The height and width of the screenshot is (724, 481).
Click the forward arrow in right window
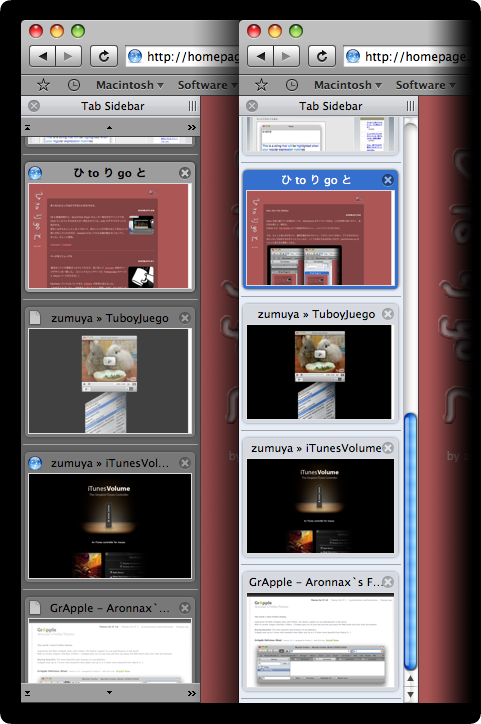286,56
